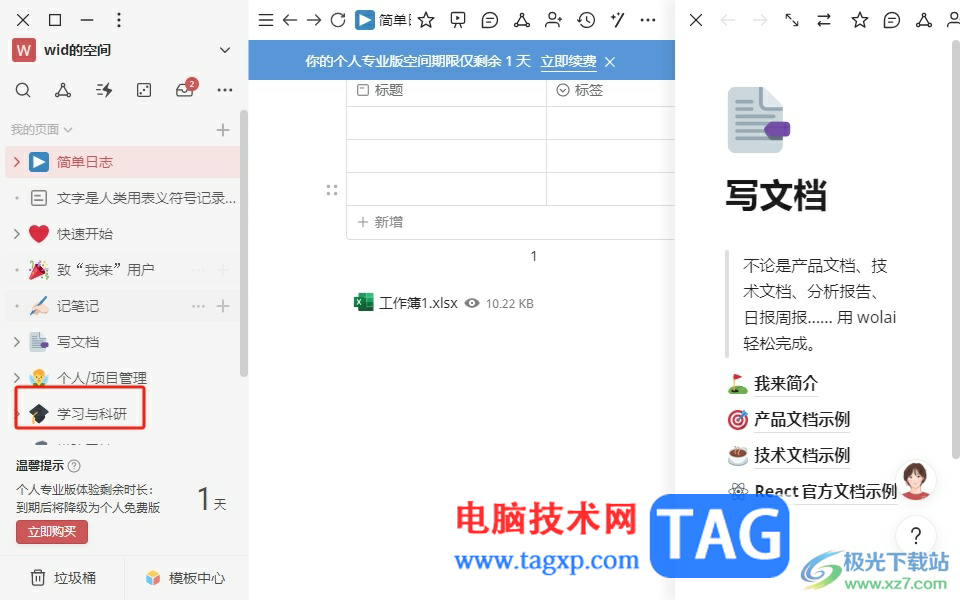
Task: Click the 写文档 page icon in preview
Action: (758, 119)
